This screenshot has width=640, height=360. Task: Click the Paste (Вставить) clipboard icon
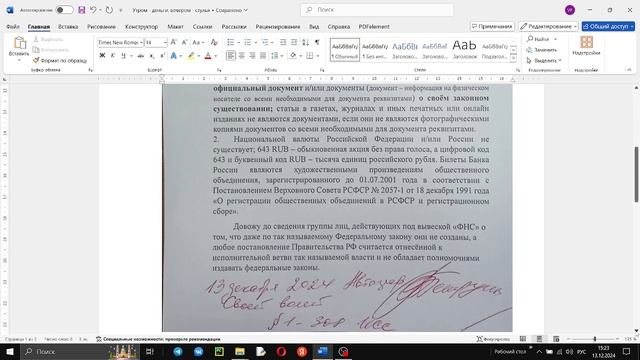pyautogui.click(x=19, y=43)
